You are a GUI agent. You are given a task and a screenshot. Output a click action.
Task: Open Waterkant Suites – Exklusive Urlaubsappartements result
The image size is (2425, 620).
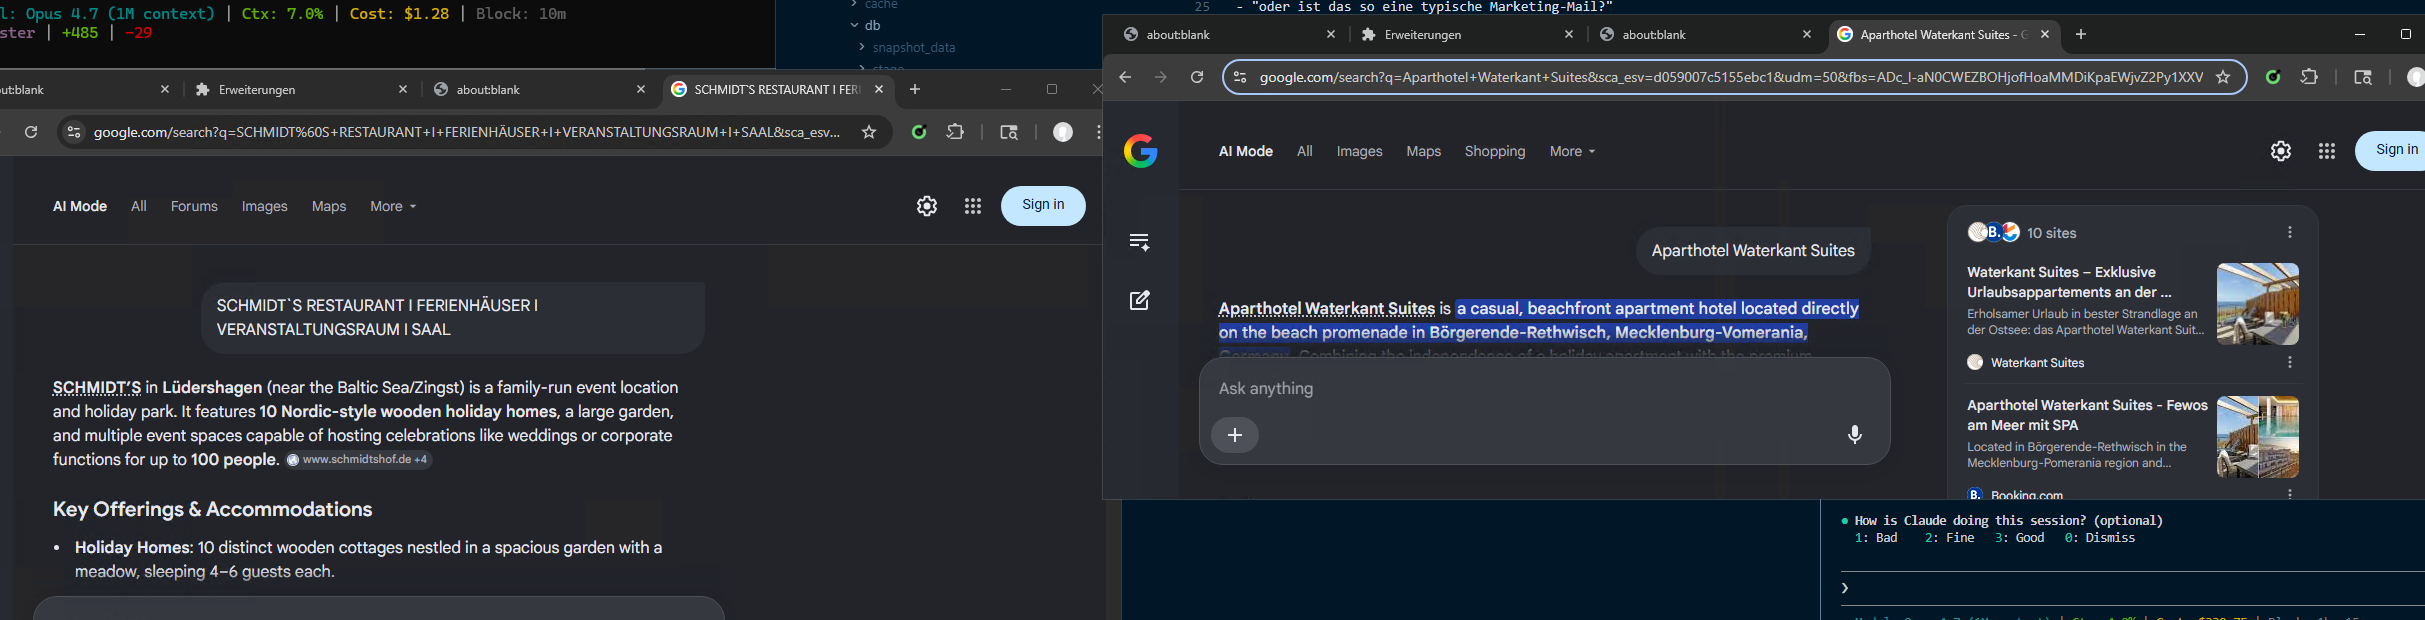[2069, 282]
